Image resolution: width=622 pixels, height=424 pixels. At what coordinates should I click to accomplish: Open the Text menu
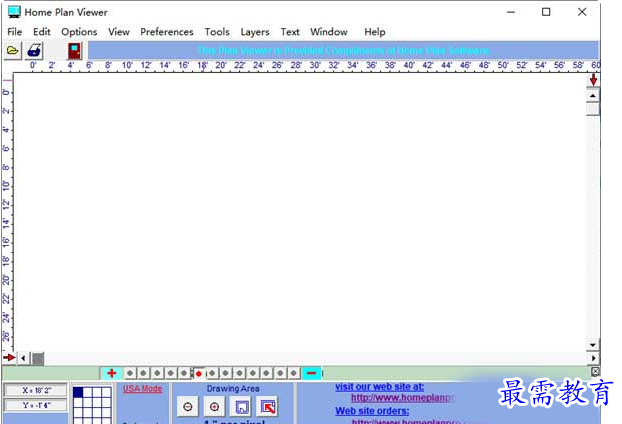click(290, 32)
